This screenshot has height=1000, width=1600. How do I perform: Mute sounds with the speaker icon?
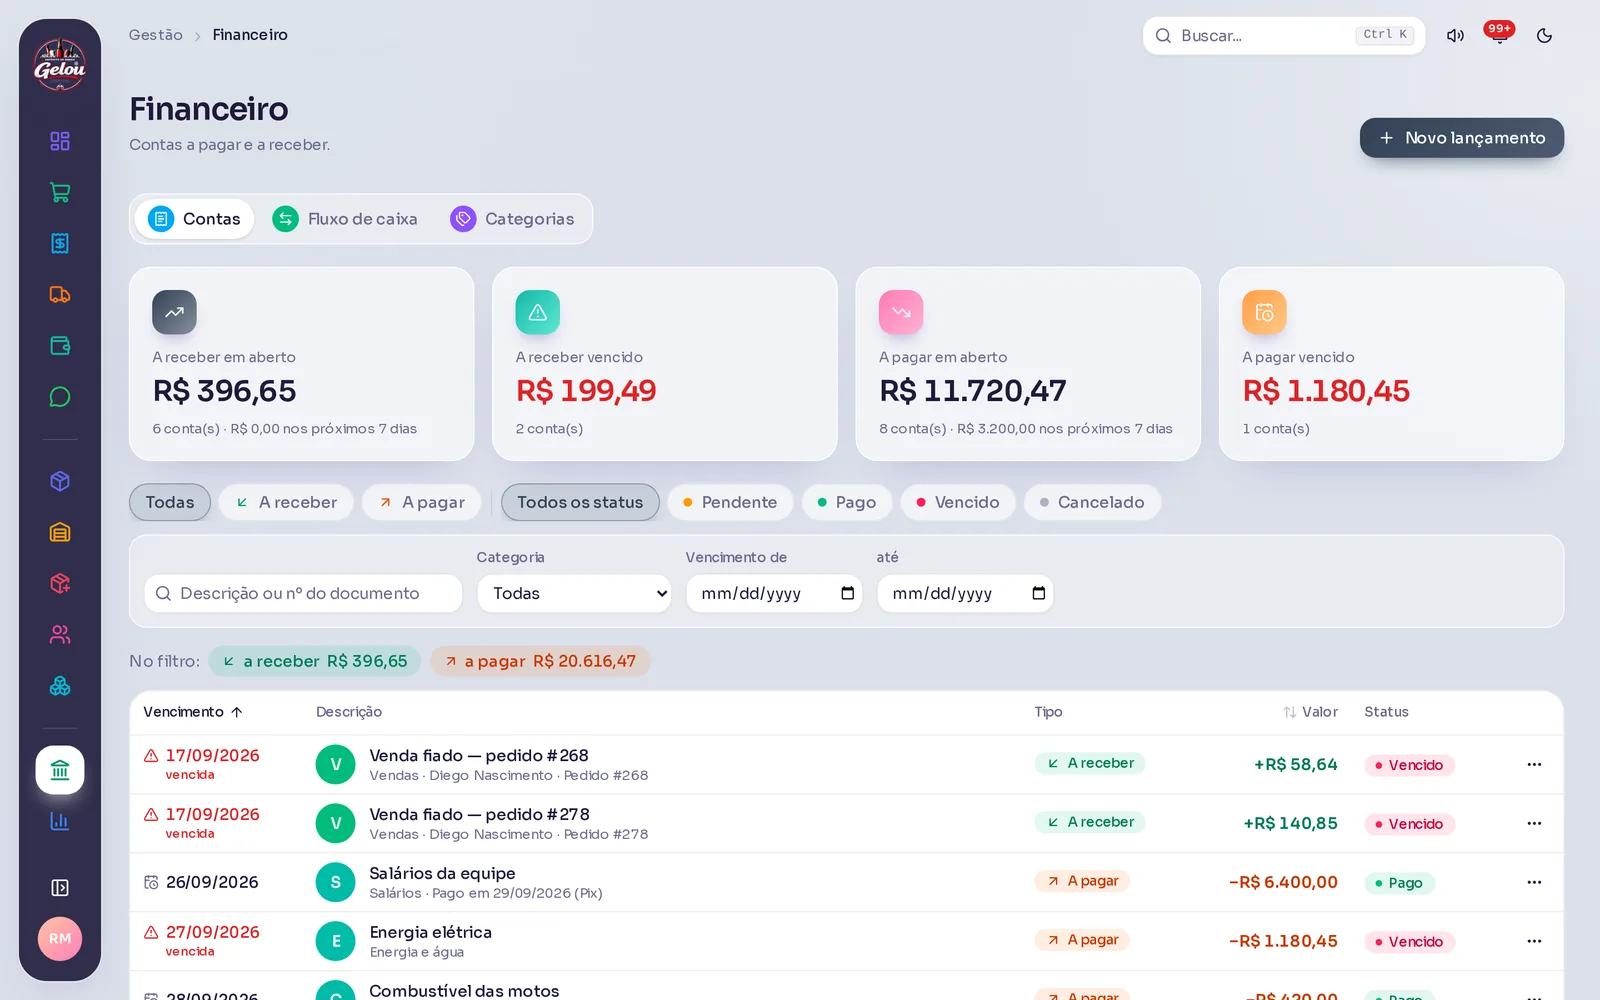click(1455, 35)
